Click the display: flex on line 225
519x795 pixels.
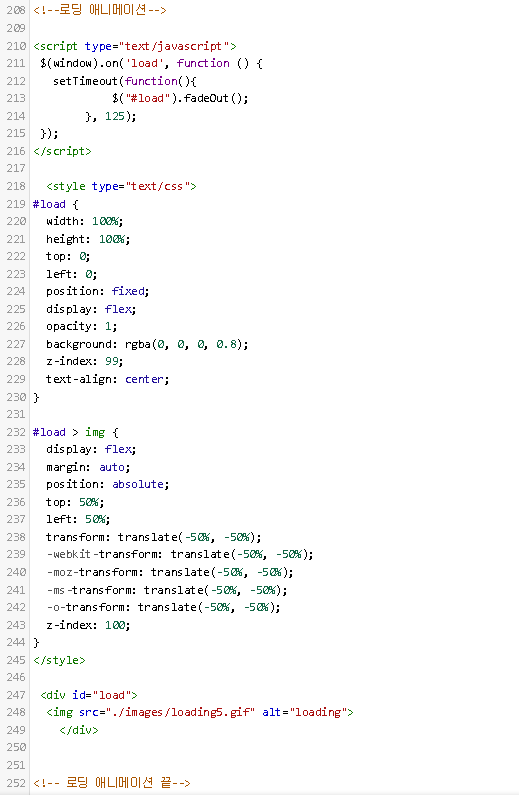[91, 309]
